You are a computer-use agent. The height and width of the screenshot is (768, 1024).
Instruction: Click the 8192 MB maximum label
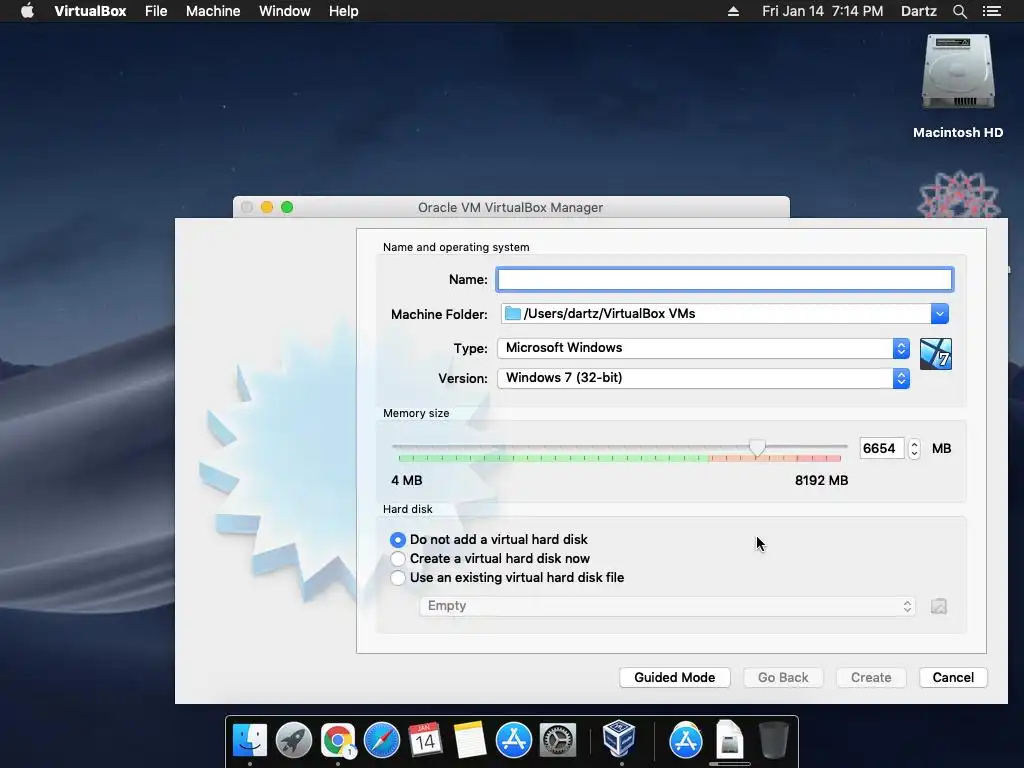point(821,481)
